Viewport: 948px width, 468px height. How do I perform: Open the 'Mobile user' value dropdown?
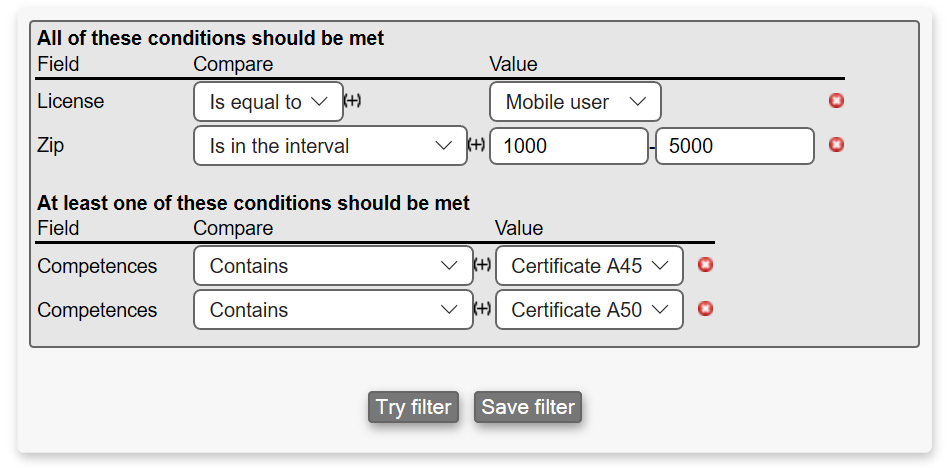point(575,102)
